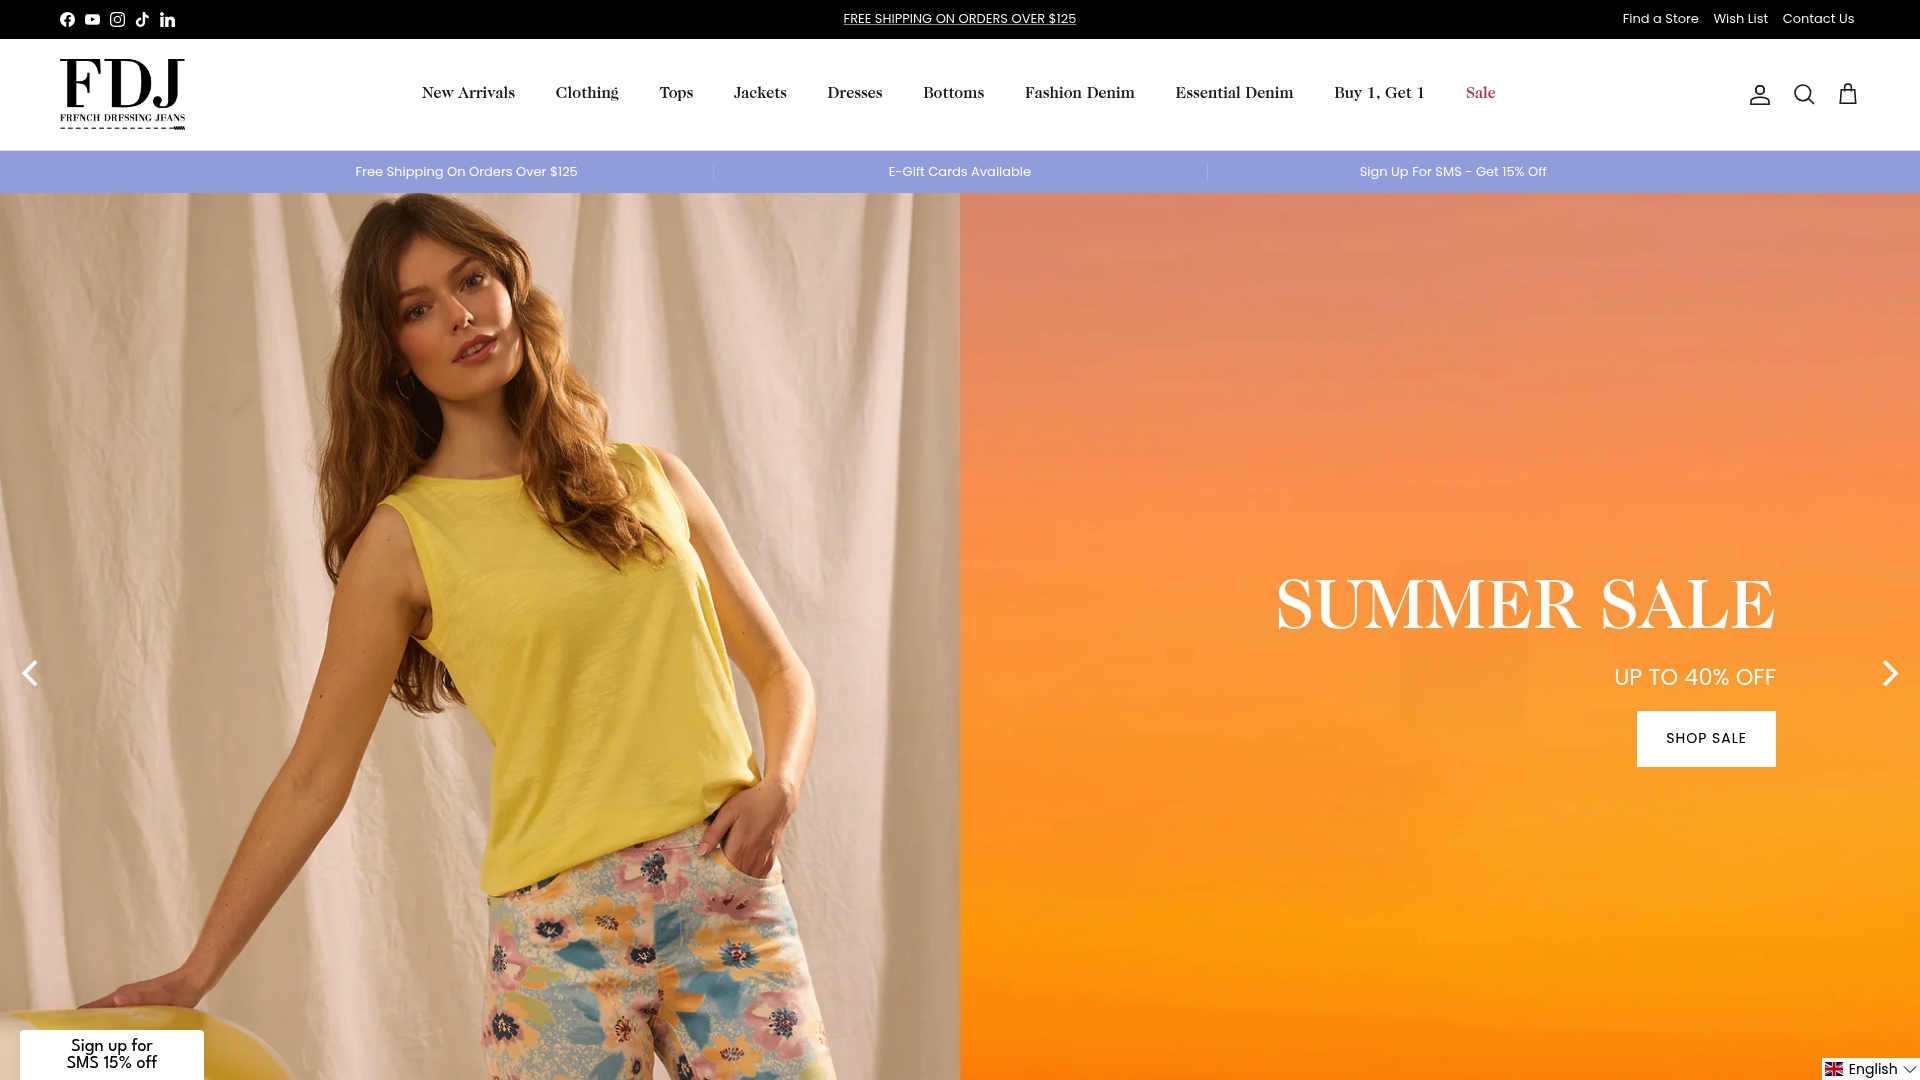The image size is (1920, 1080).
Task: Click the Find a Store link
Action: (1660, 19)
